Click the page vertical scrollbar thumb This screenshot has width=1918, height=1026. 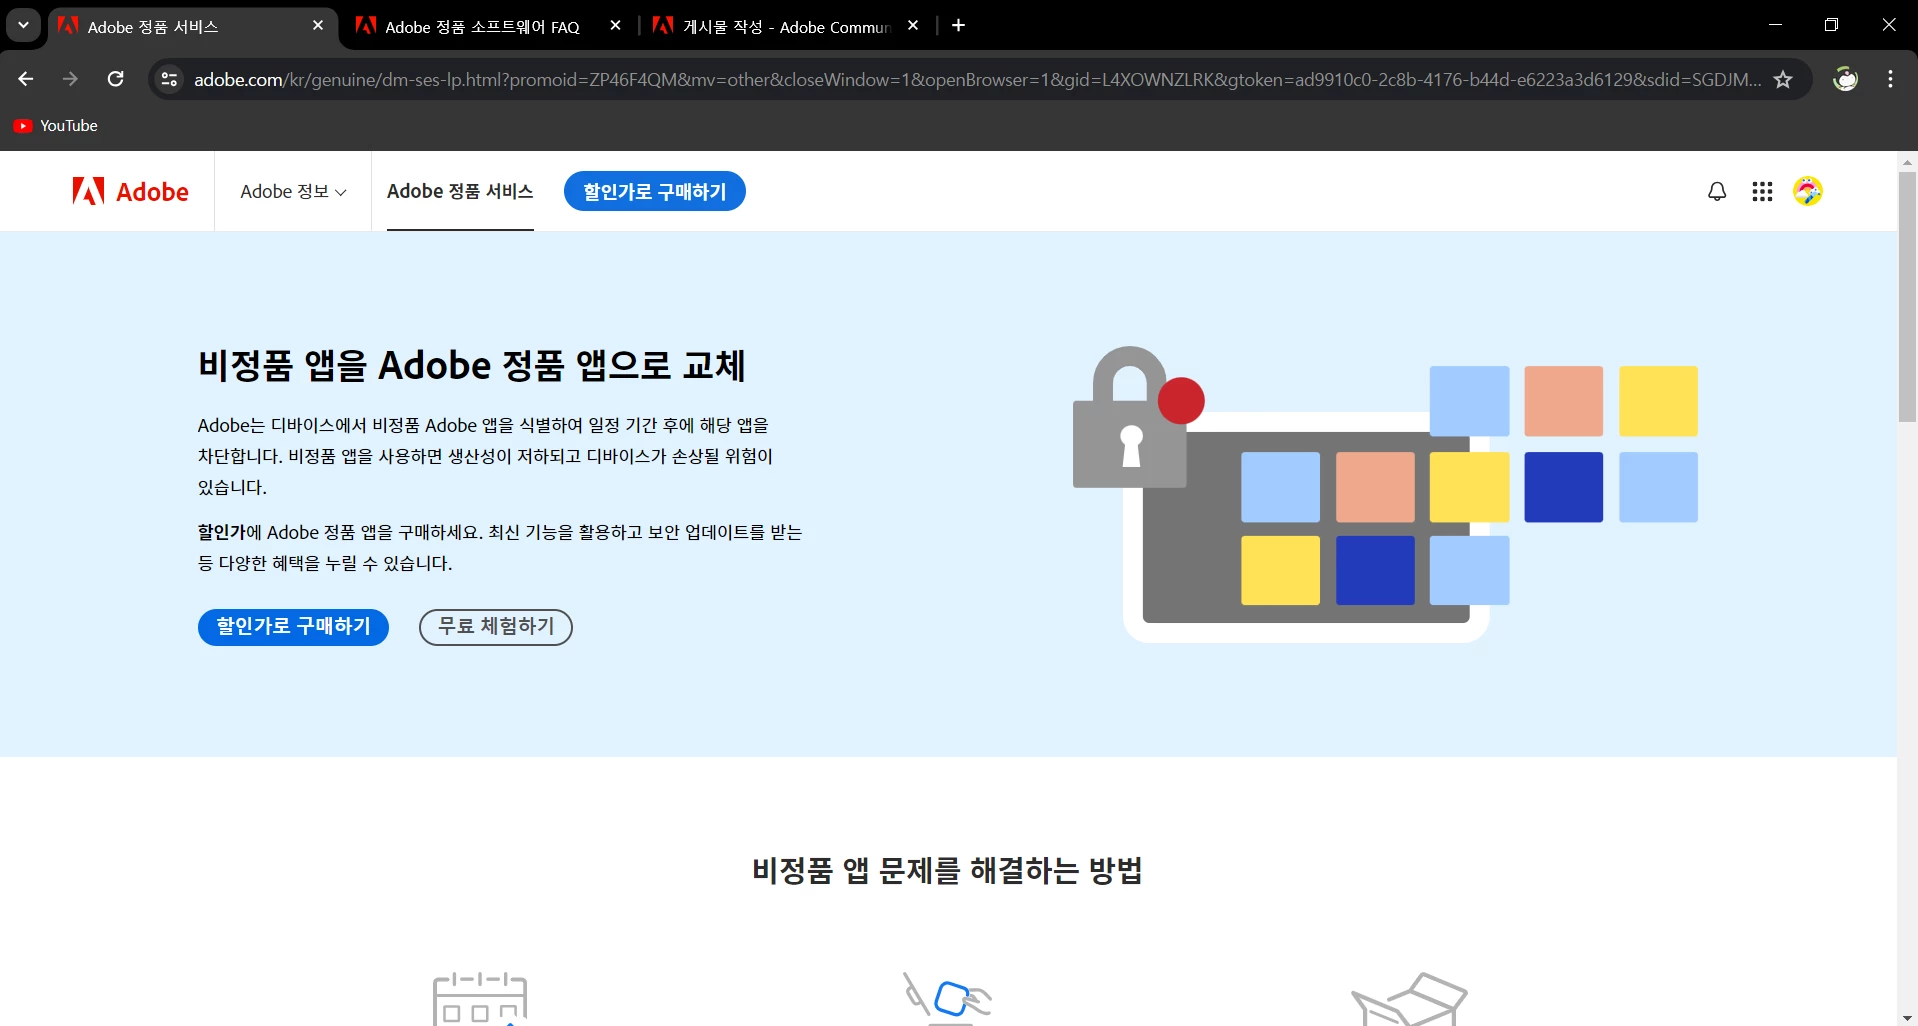click(1907, 296)
